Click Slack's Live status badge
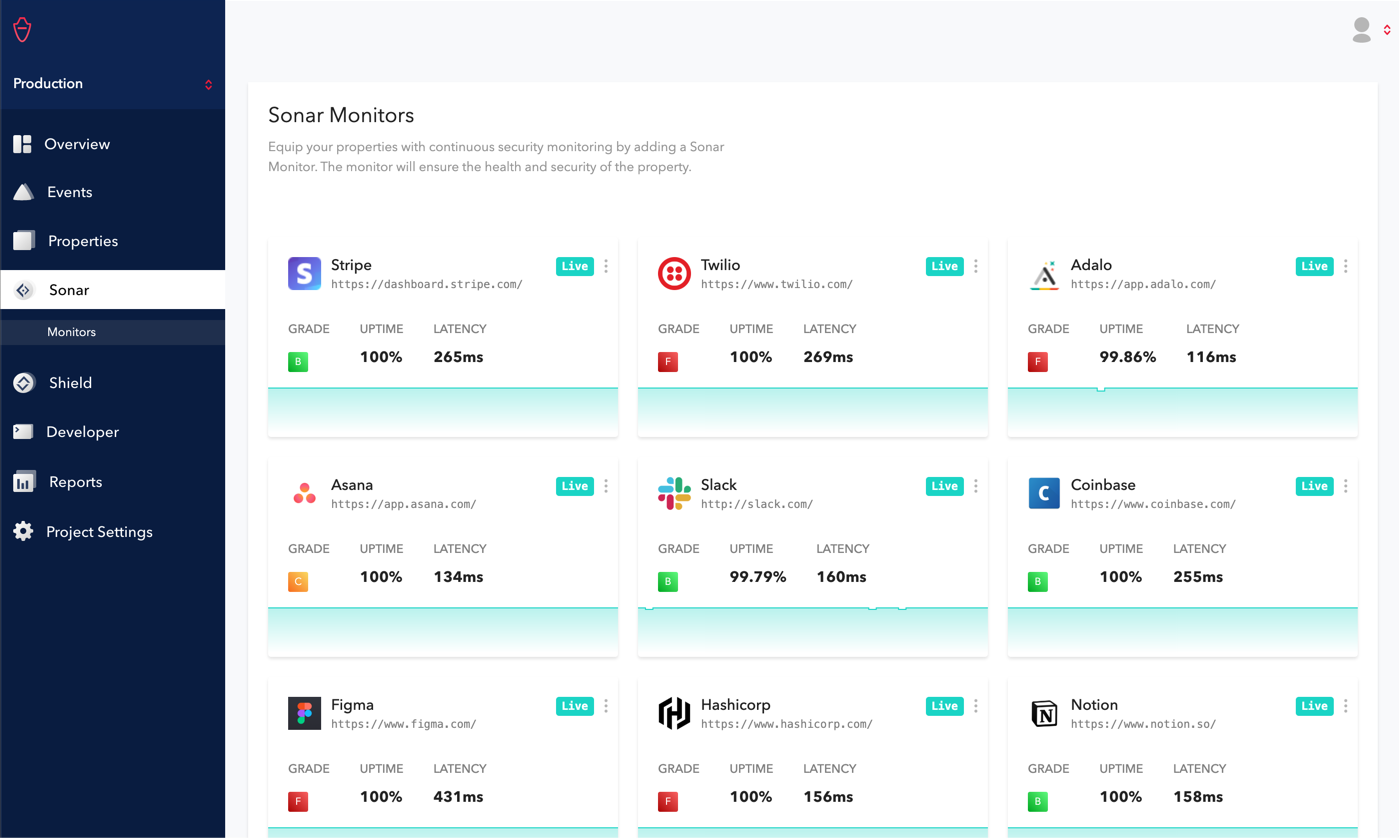Viewport: 1400px width, 838px height. pyautogui.click(x=945, y=486)
